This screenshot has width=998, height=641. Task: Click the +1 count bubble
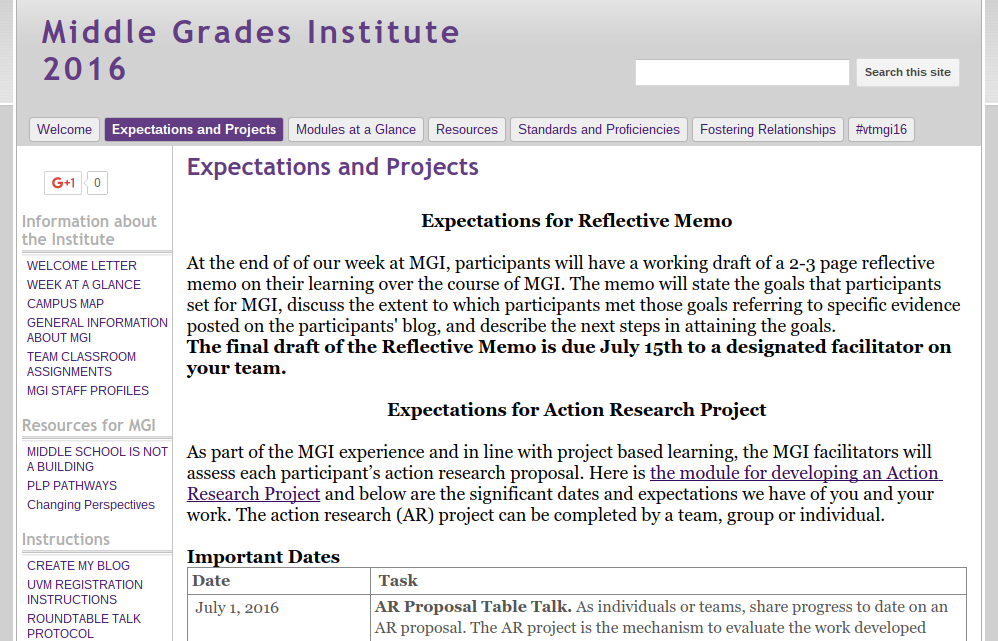pos(97,183)
